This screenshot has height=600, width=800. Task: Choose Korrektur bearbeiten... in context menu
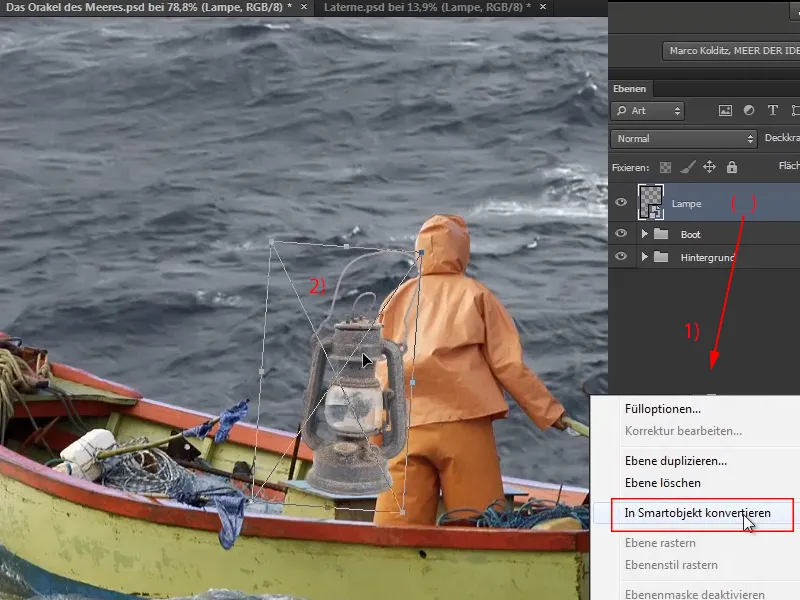[x=683, y=431]
